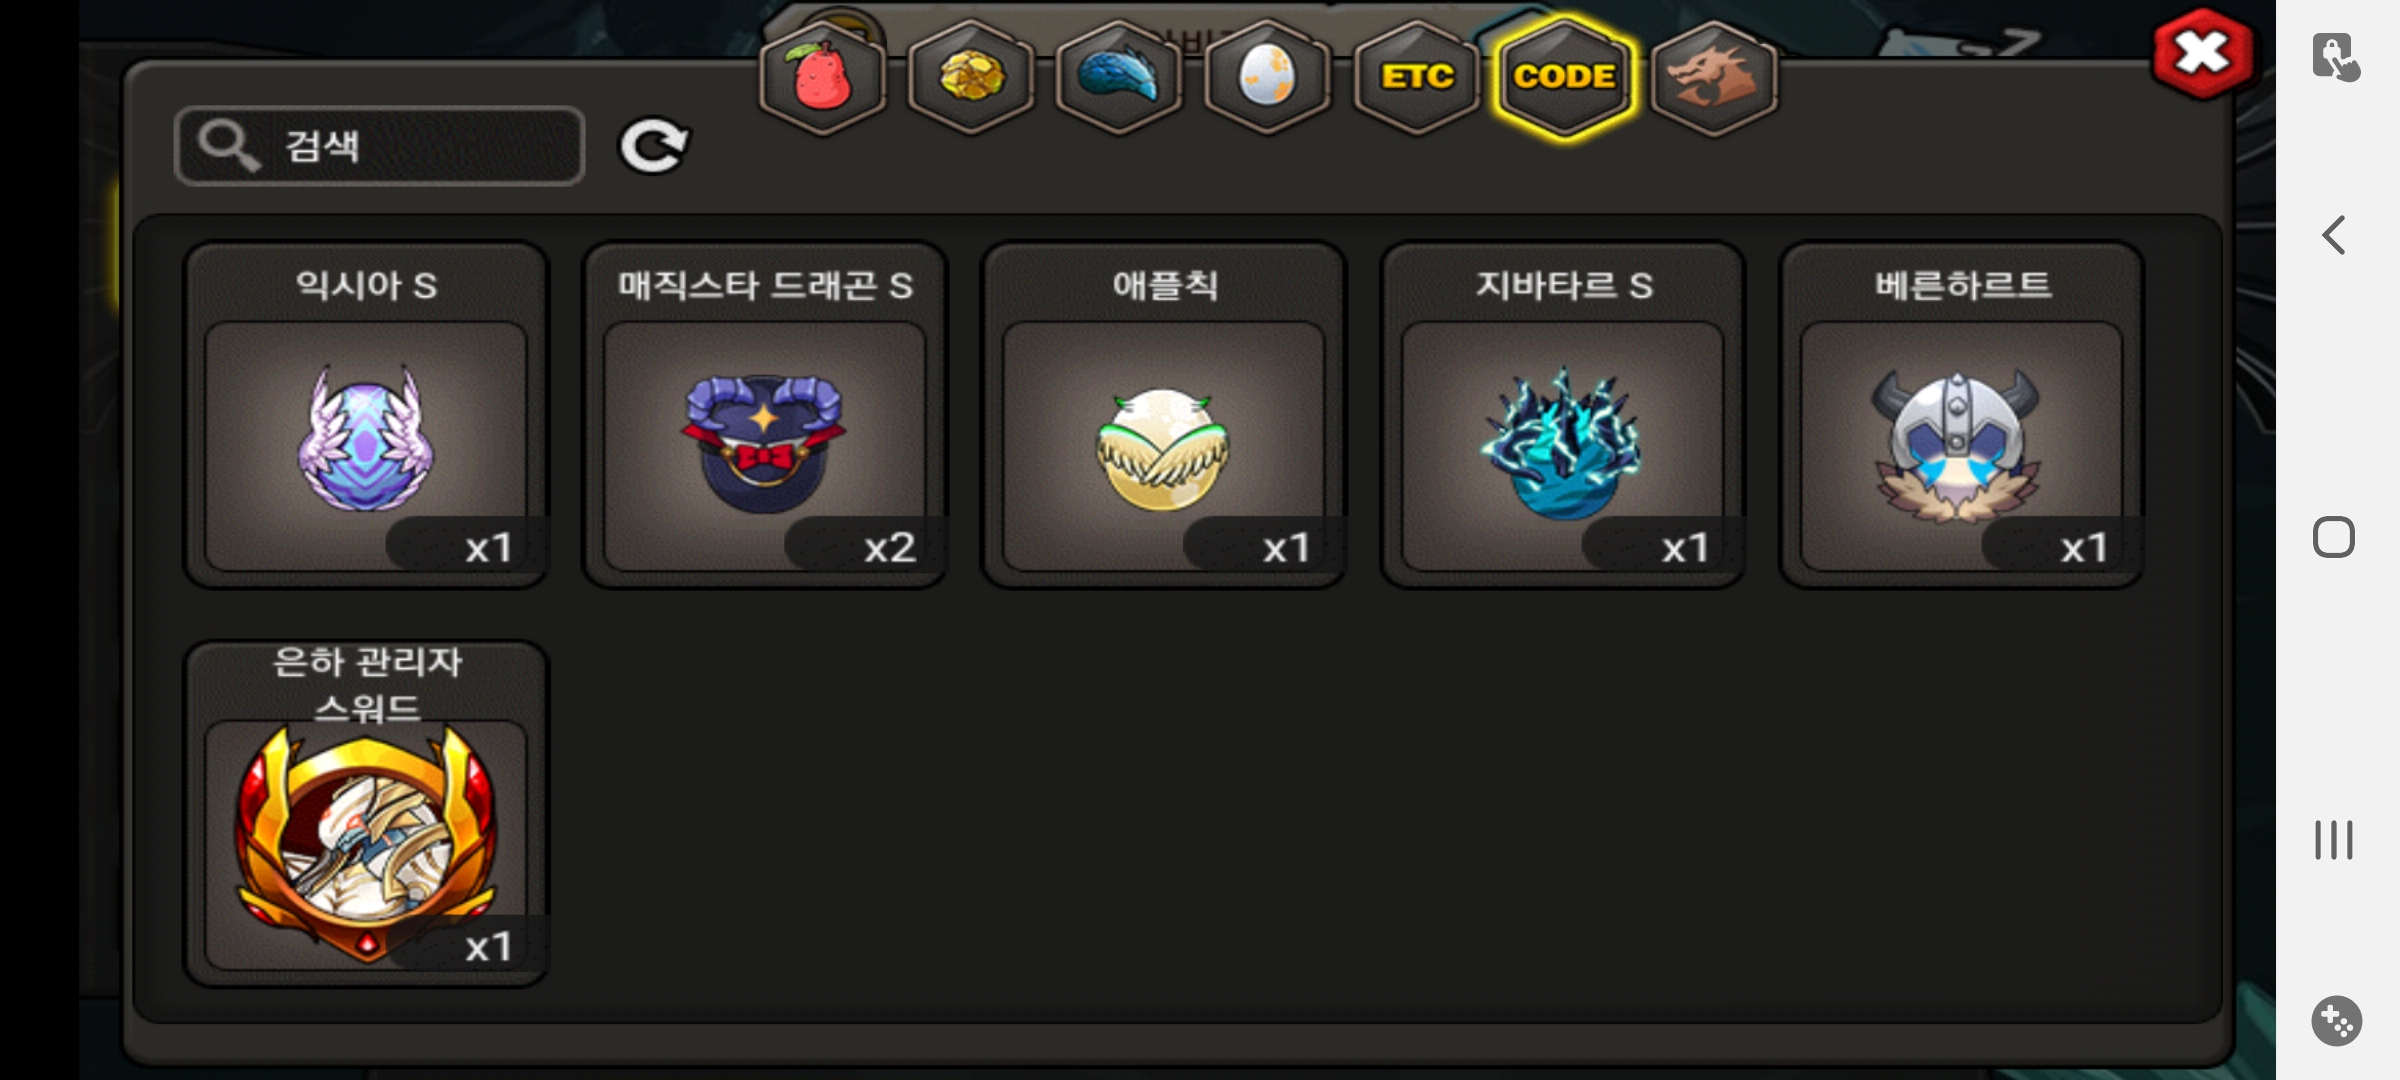The height and width of the screenshot is (1080, 2400).
Task: Select the 익시아 S egg item
Action: point(366,415)
